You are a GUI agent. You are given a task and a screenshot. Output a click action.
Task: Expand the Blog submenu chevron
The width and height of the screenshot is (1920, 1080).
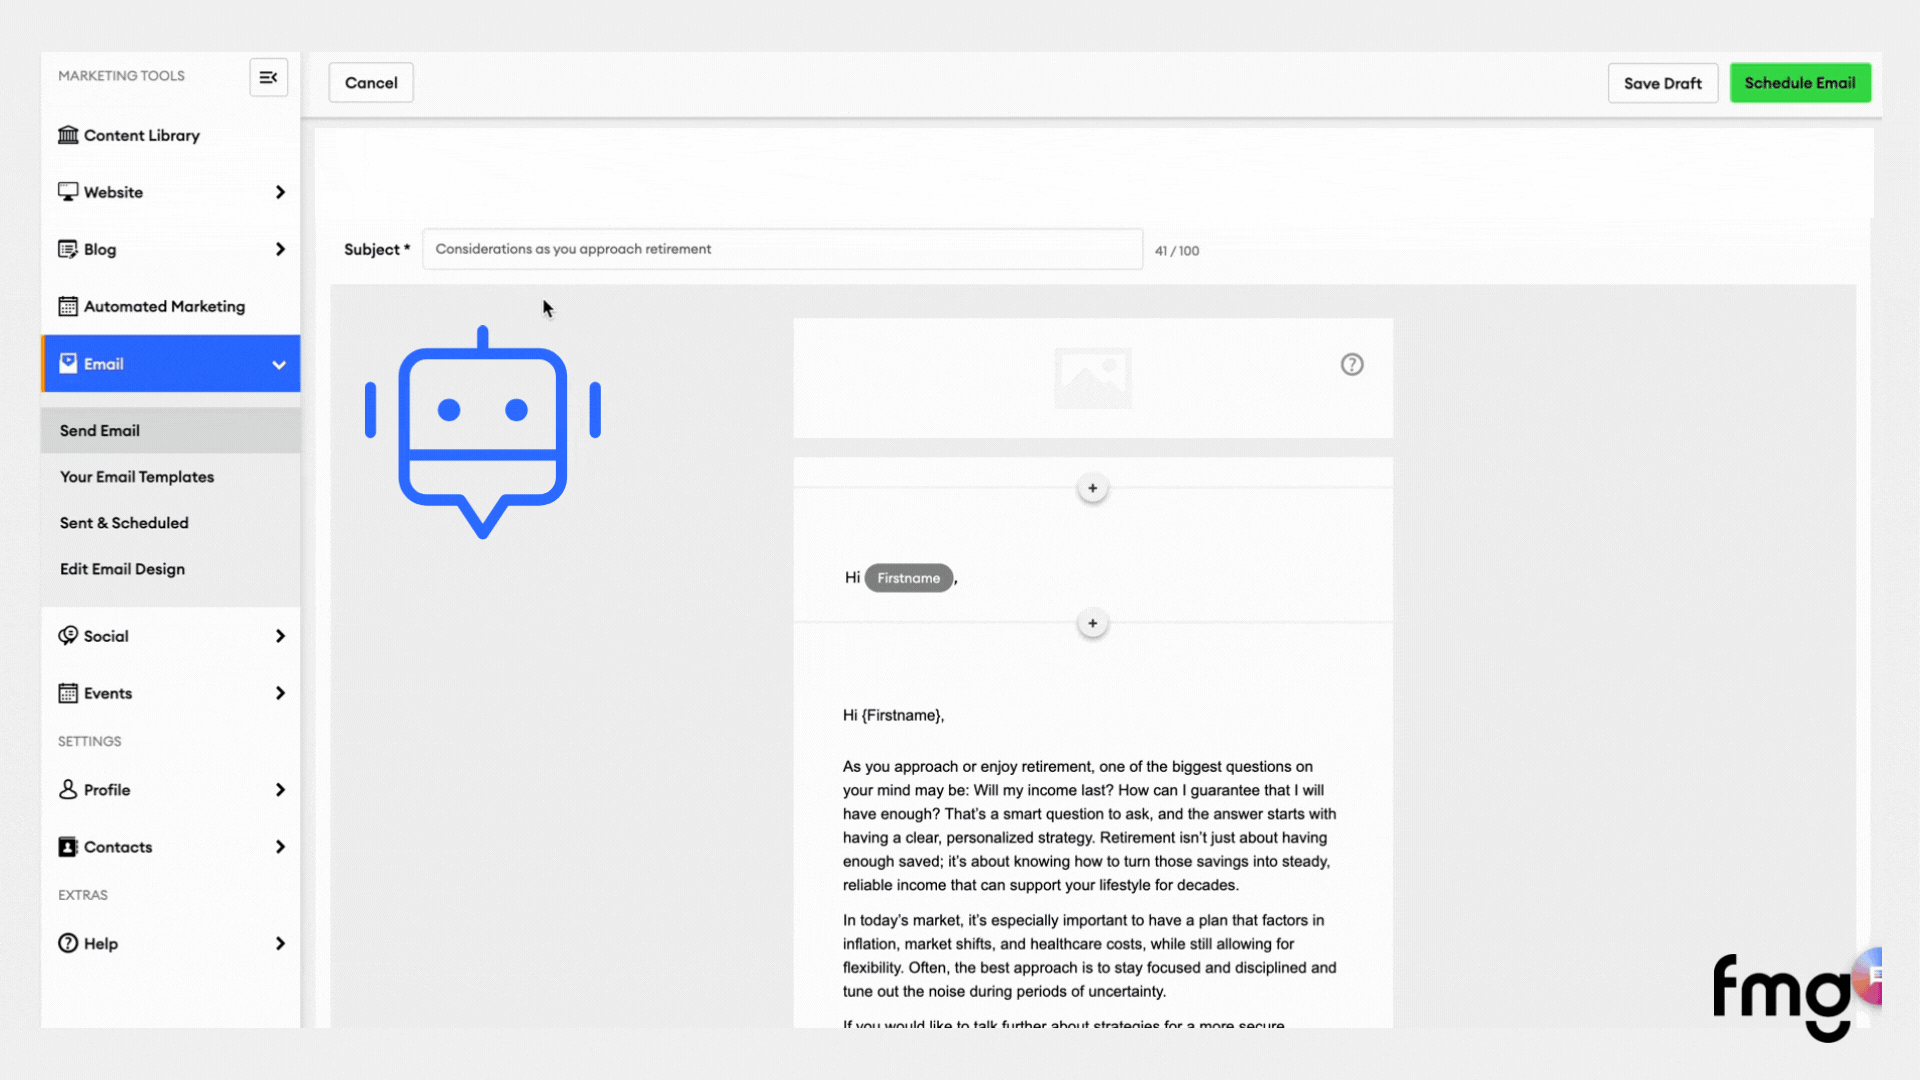click(x=280, y=249)
